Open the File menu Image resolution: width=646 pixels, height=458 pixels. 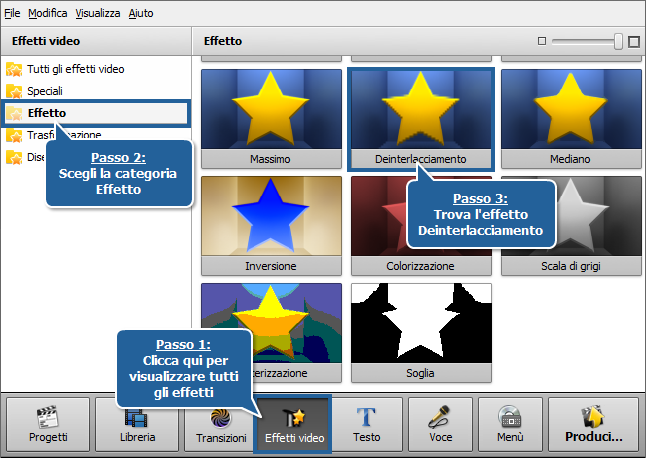[x=12, y=13]
